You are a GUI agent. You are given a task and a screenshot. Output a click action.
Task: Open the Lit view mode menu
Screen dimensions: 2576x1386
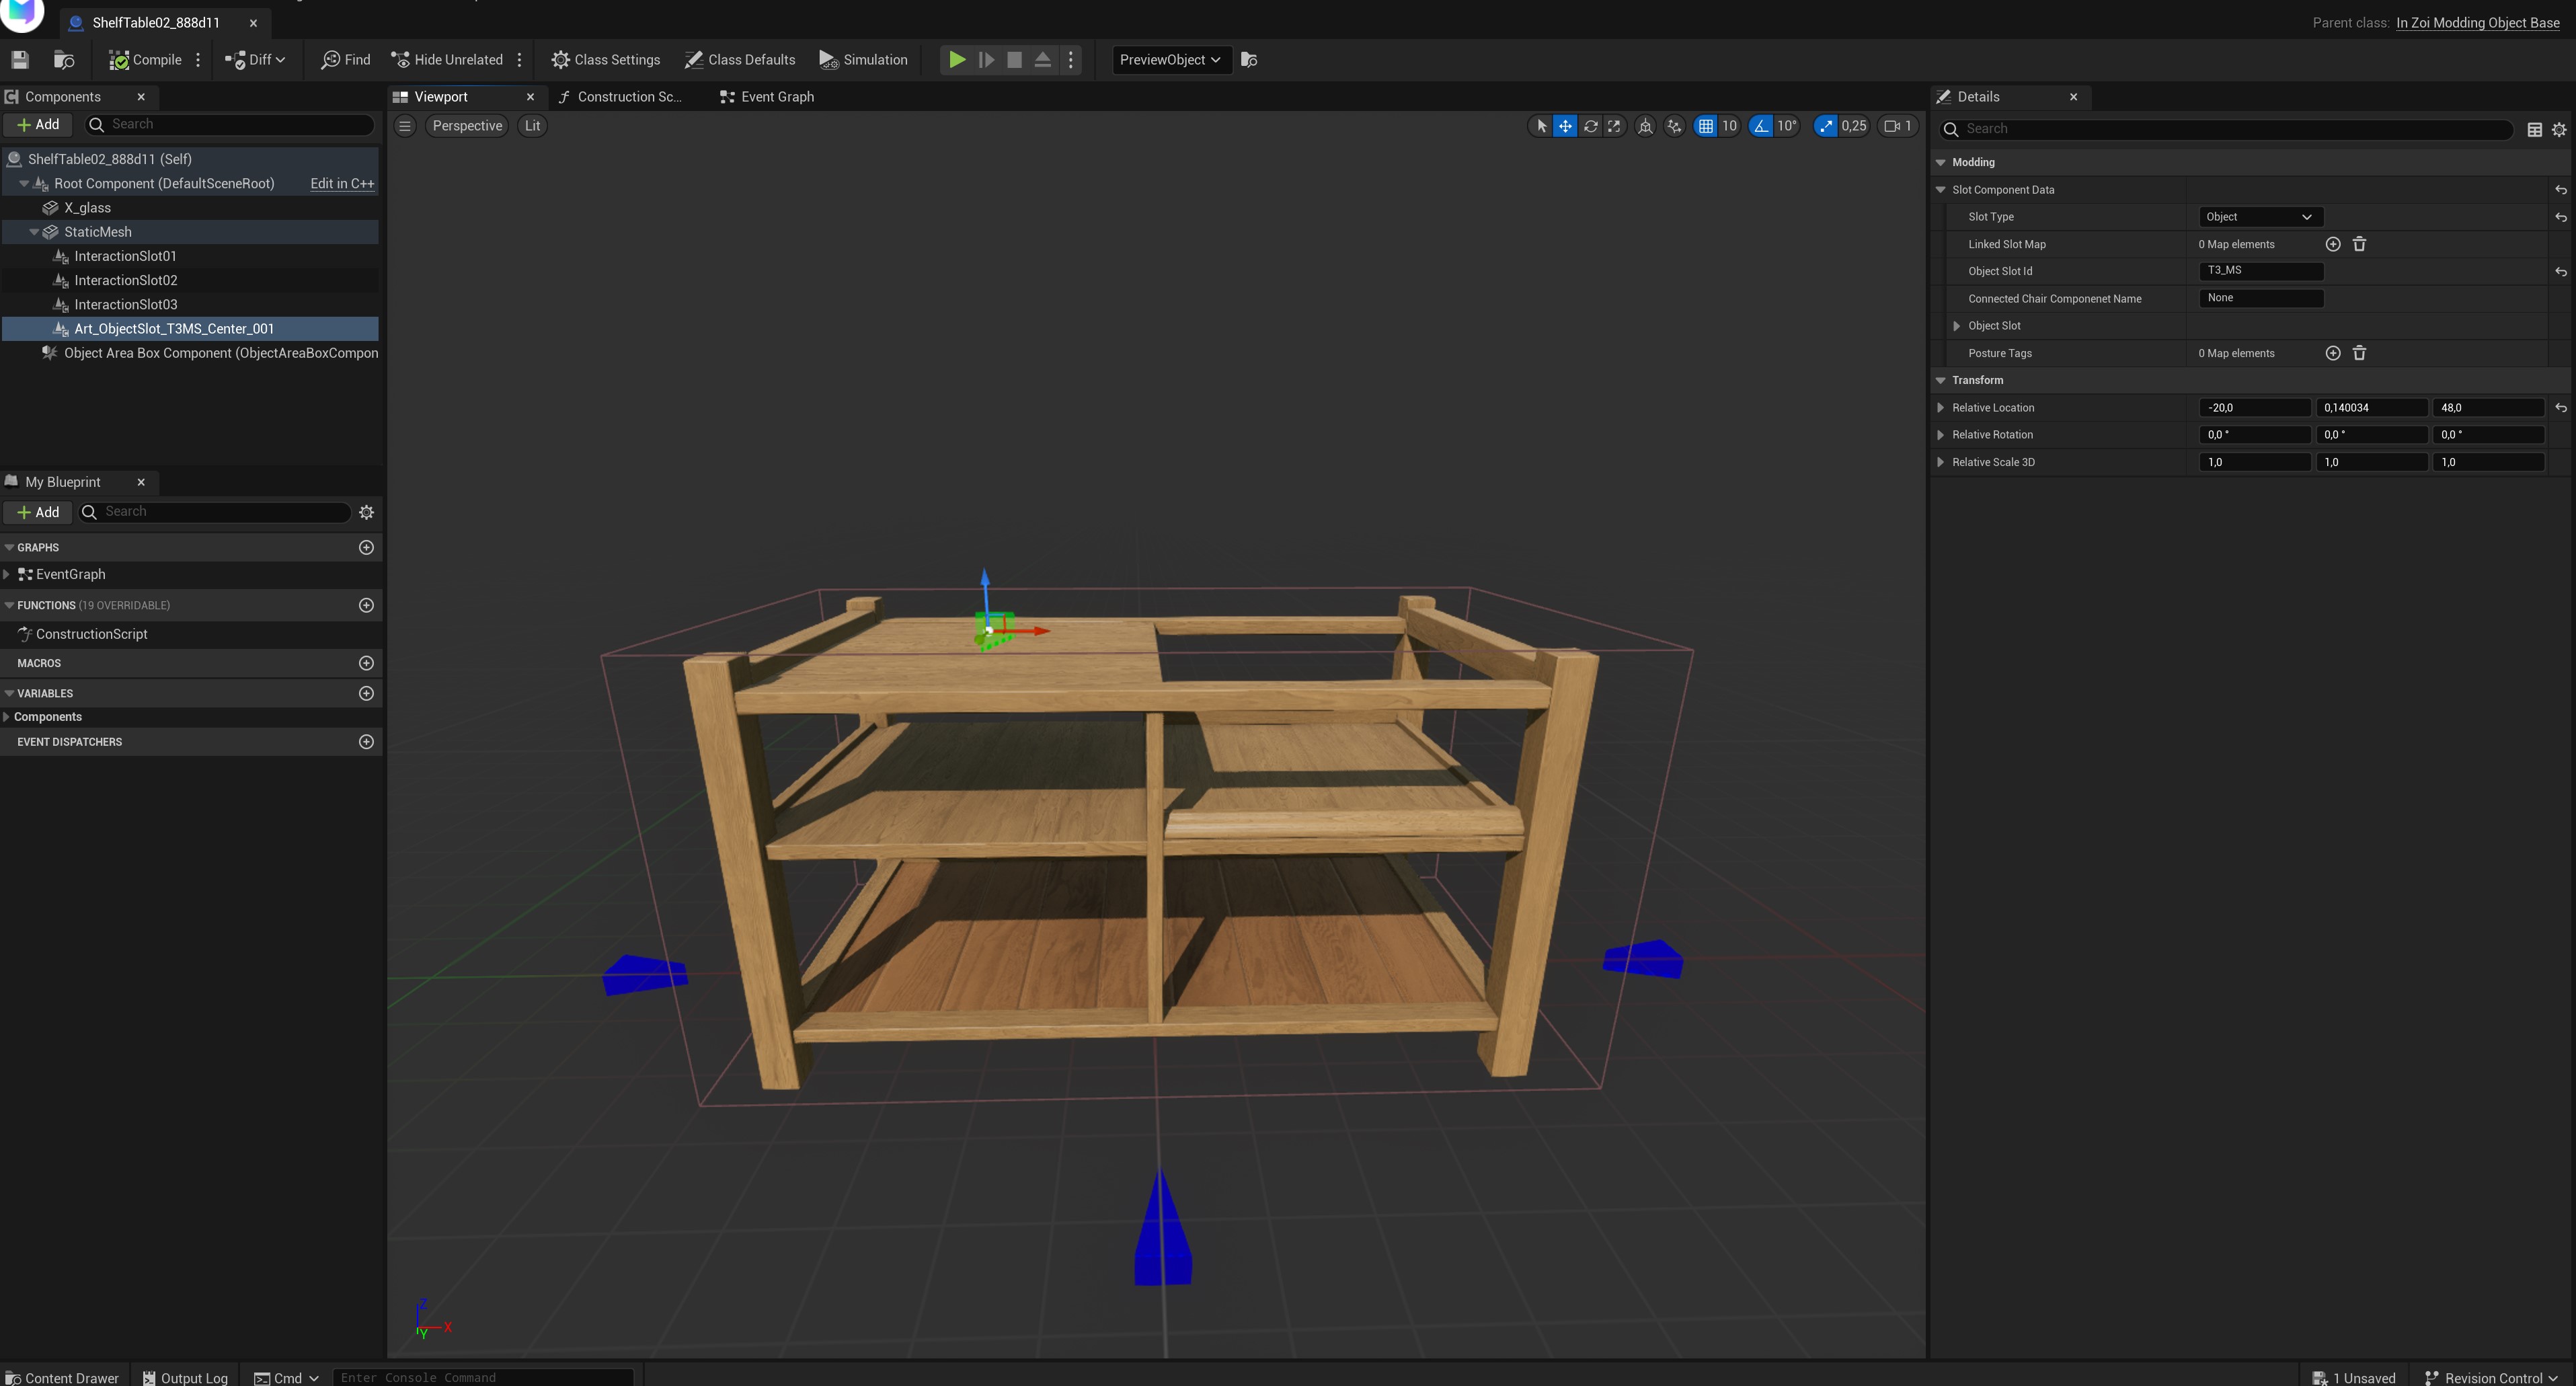click(x=532, y=126)
